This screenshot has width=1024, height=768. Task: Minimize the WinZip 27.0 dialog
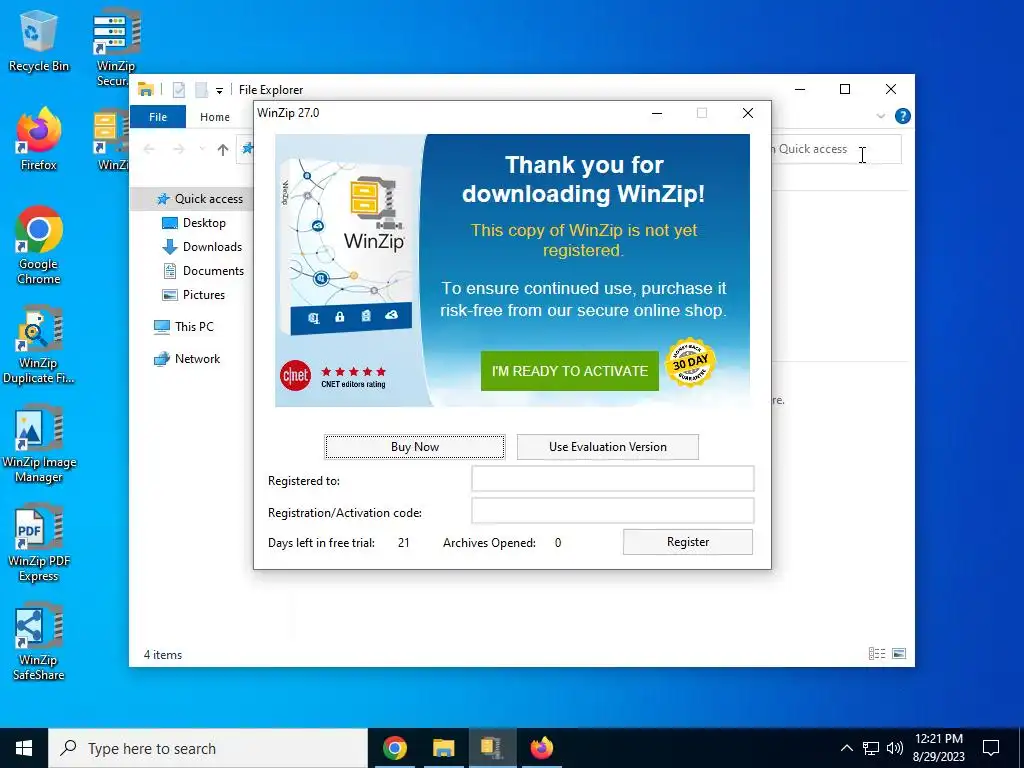coord(657,113)
